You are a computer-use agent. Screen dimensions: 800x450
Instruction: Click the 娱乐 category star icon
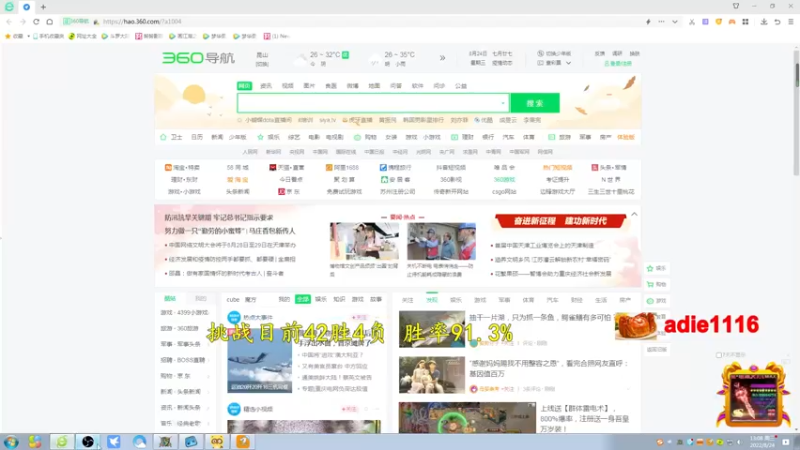coord(260,137)
